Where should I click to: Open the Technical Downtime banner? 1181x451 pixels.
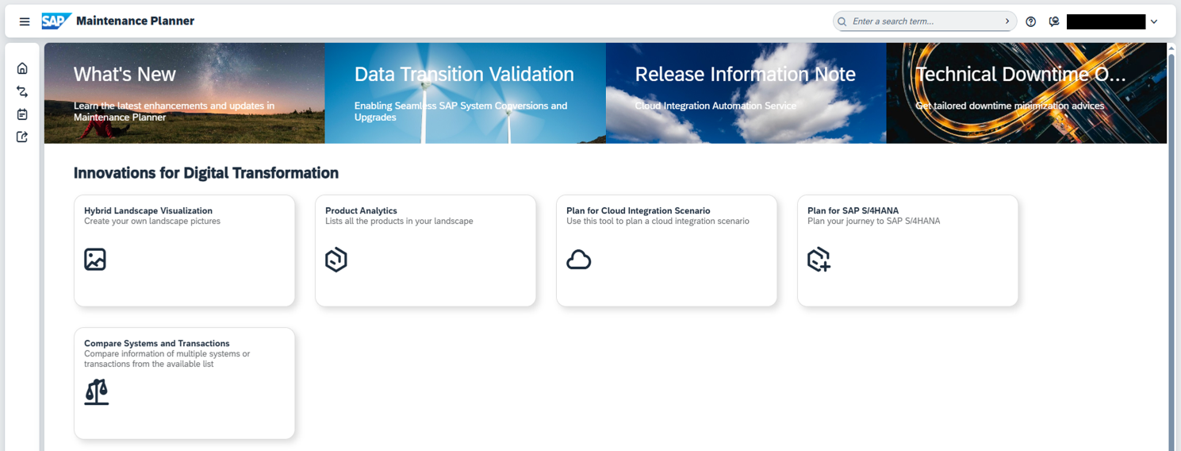(x=1025, y=93)
